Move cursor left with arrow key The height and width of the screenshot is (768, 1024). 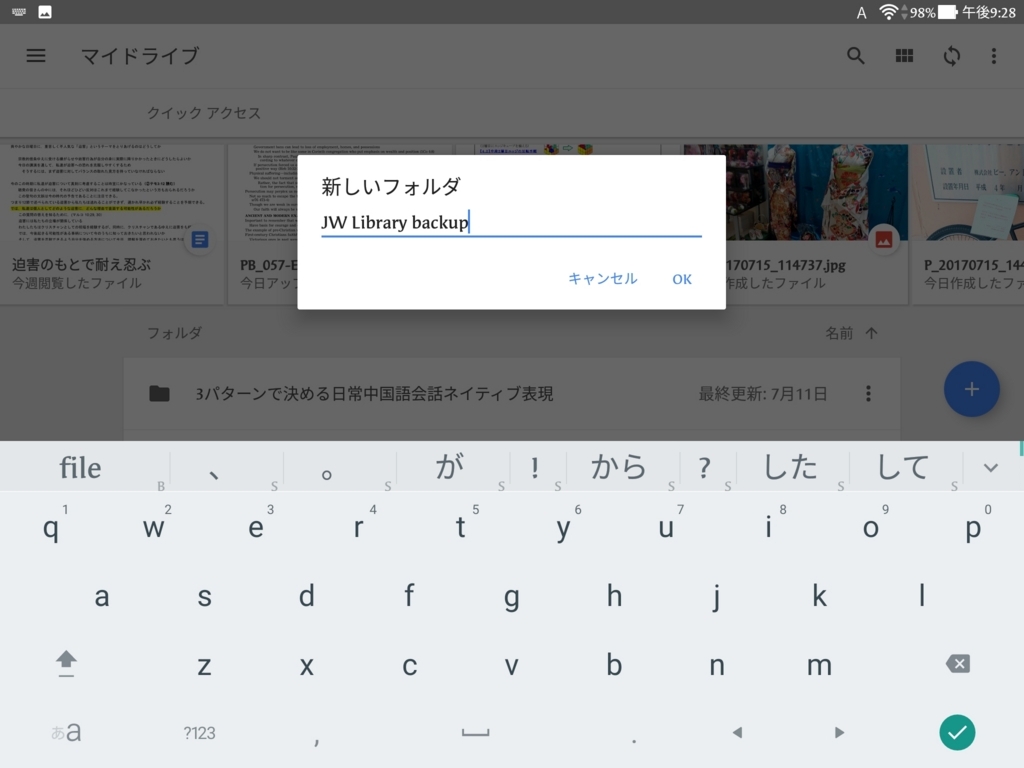737,733
